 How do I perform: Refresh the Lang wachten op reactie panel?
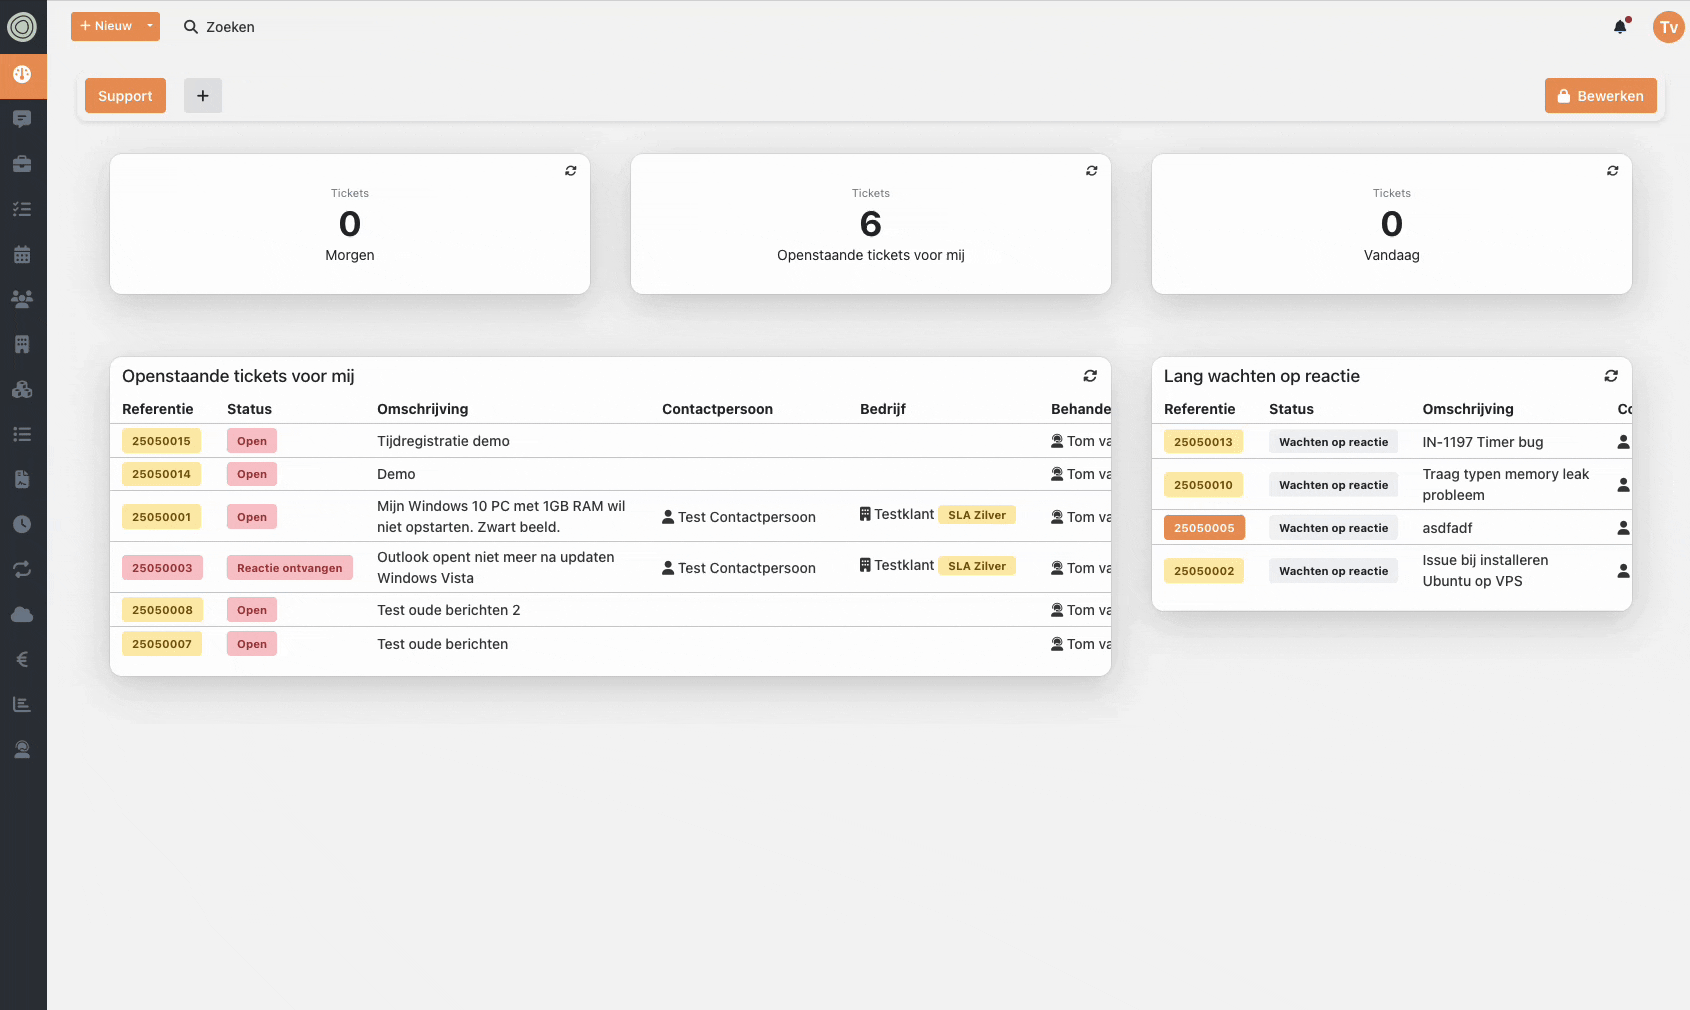click(x=1611, y=376)
